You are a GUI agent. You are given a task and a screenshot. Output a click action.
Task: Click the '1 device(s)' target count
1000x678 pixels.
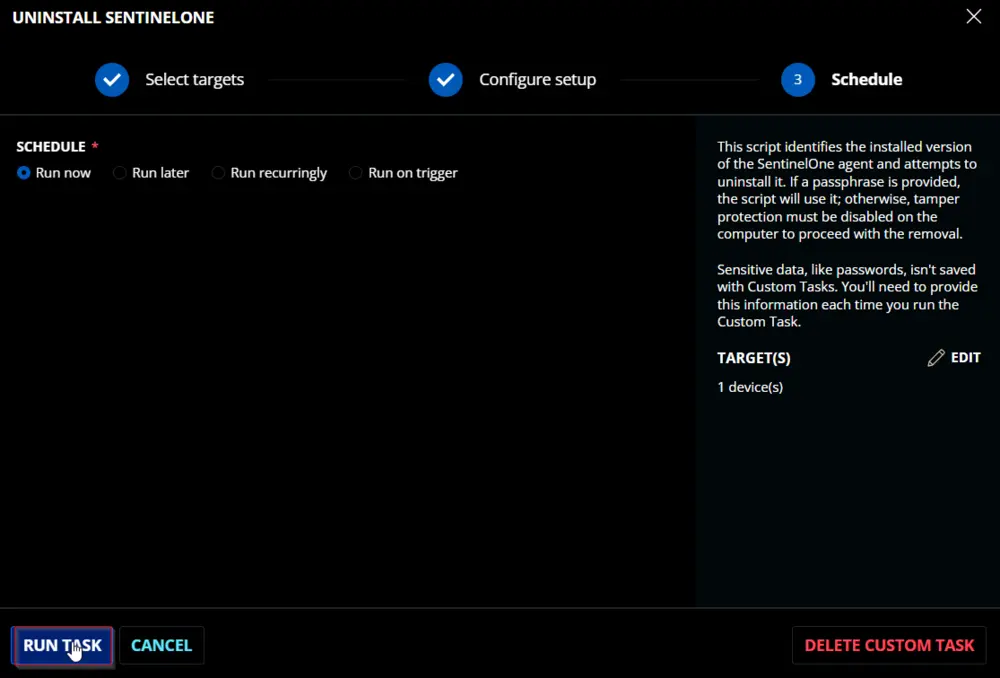pos(750,387)
